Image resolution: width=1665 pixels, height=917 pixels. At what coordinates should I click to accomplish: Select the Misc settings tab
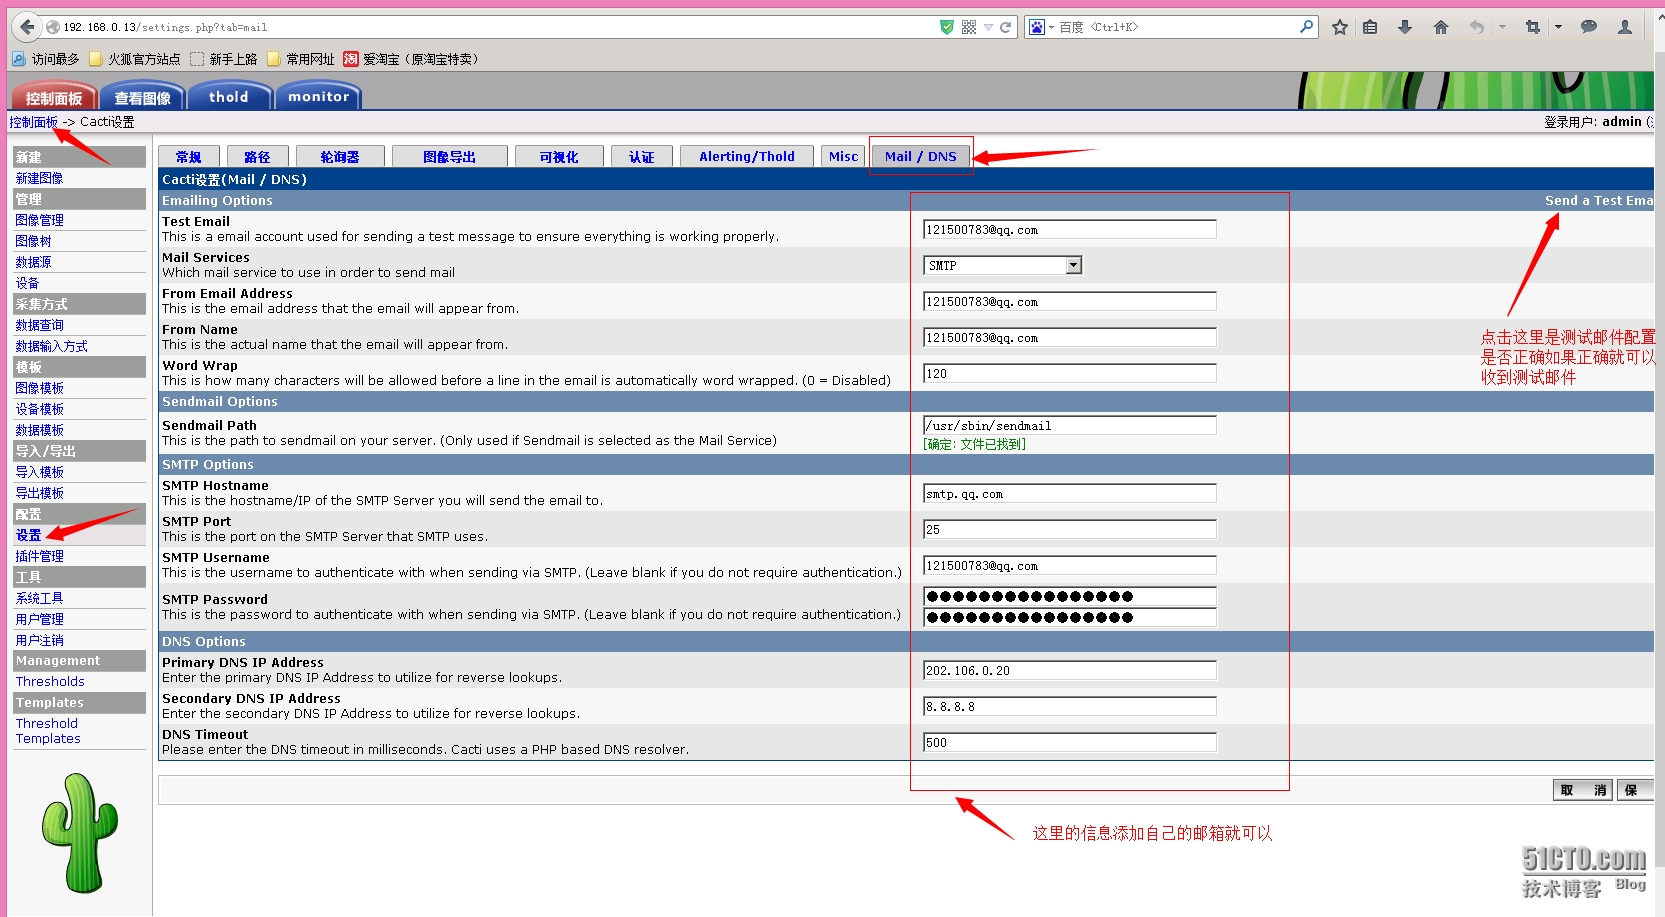click(844, 157)
